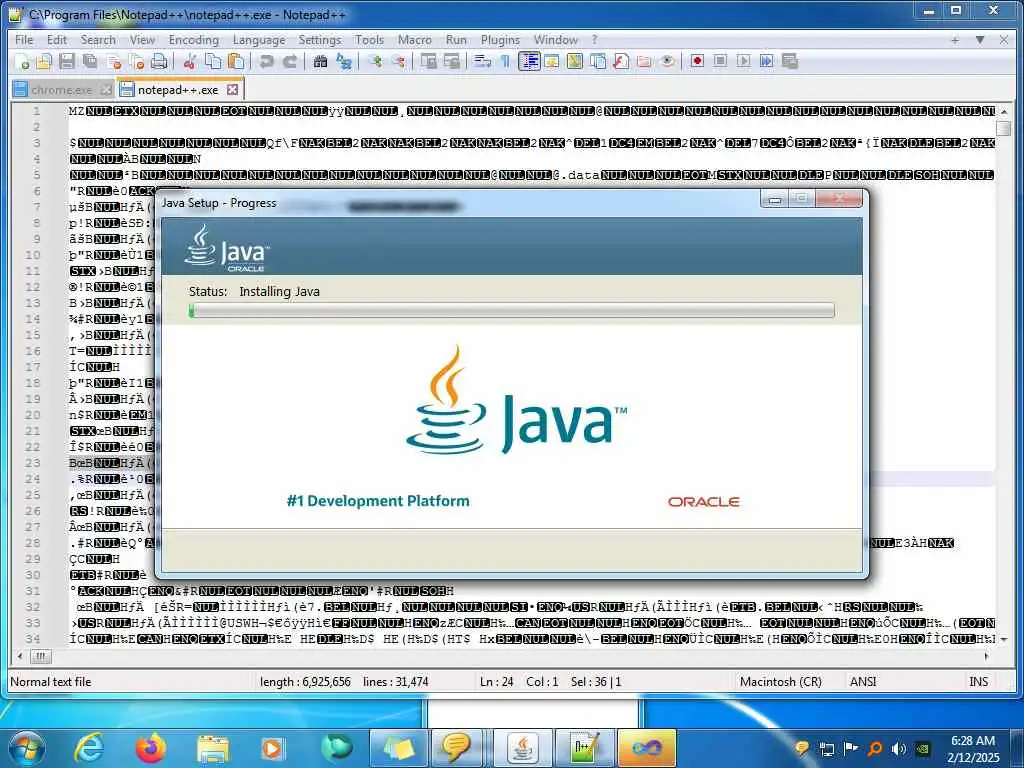
Task: Click the Cut scissors icon
Action: pos(190,61)
